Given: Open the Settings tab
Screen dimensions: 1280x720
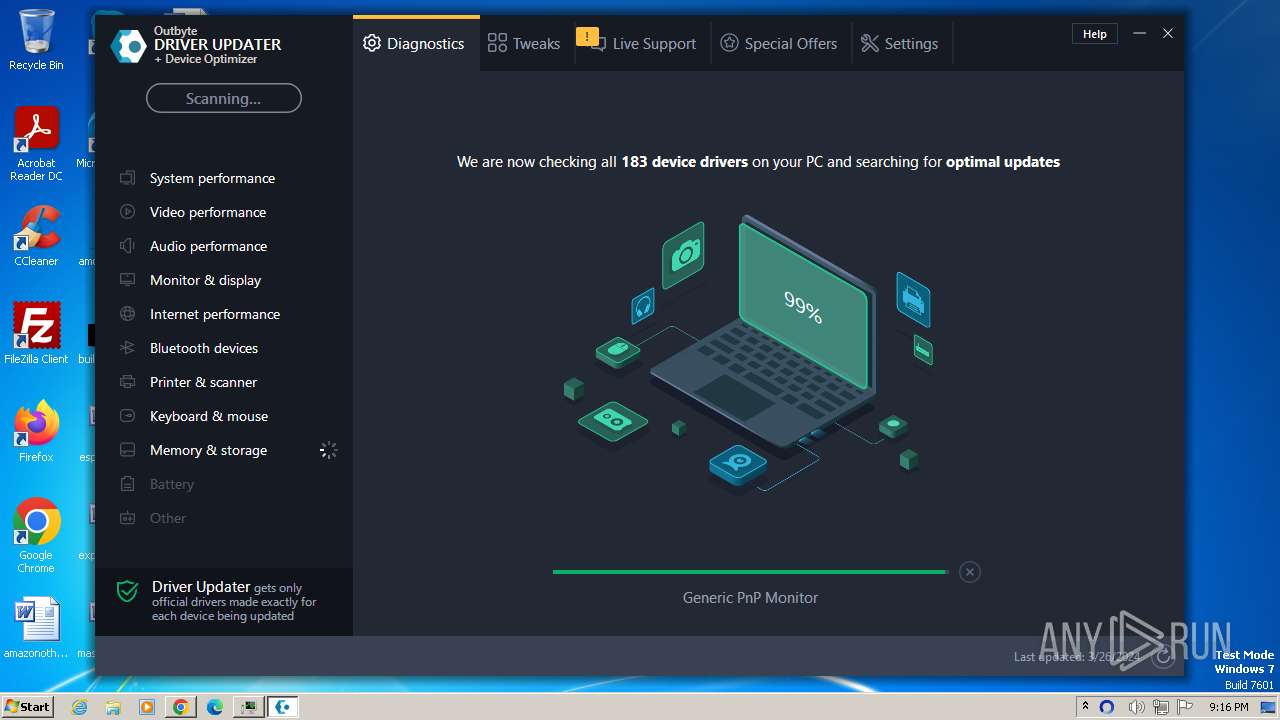Looking at the screenshot, I should [x=900, y=44].
